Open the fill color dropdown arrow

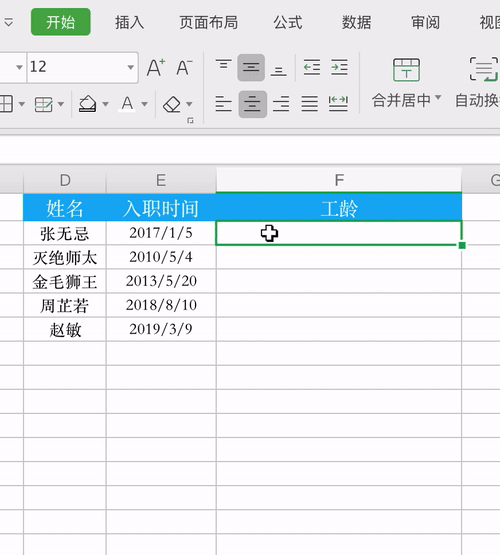105,104
